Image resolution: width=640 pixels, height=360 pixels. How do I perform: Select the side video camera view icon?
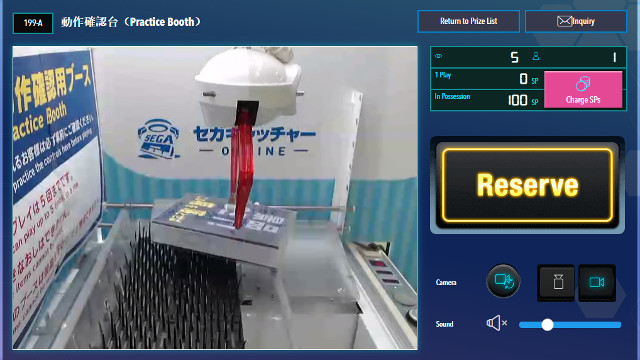597,282
